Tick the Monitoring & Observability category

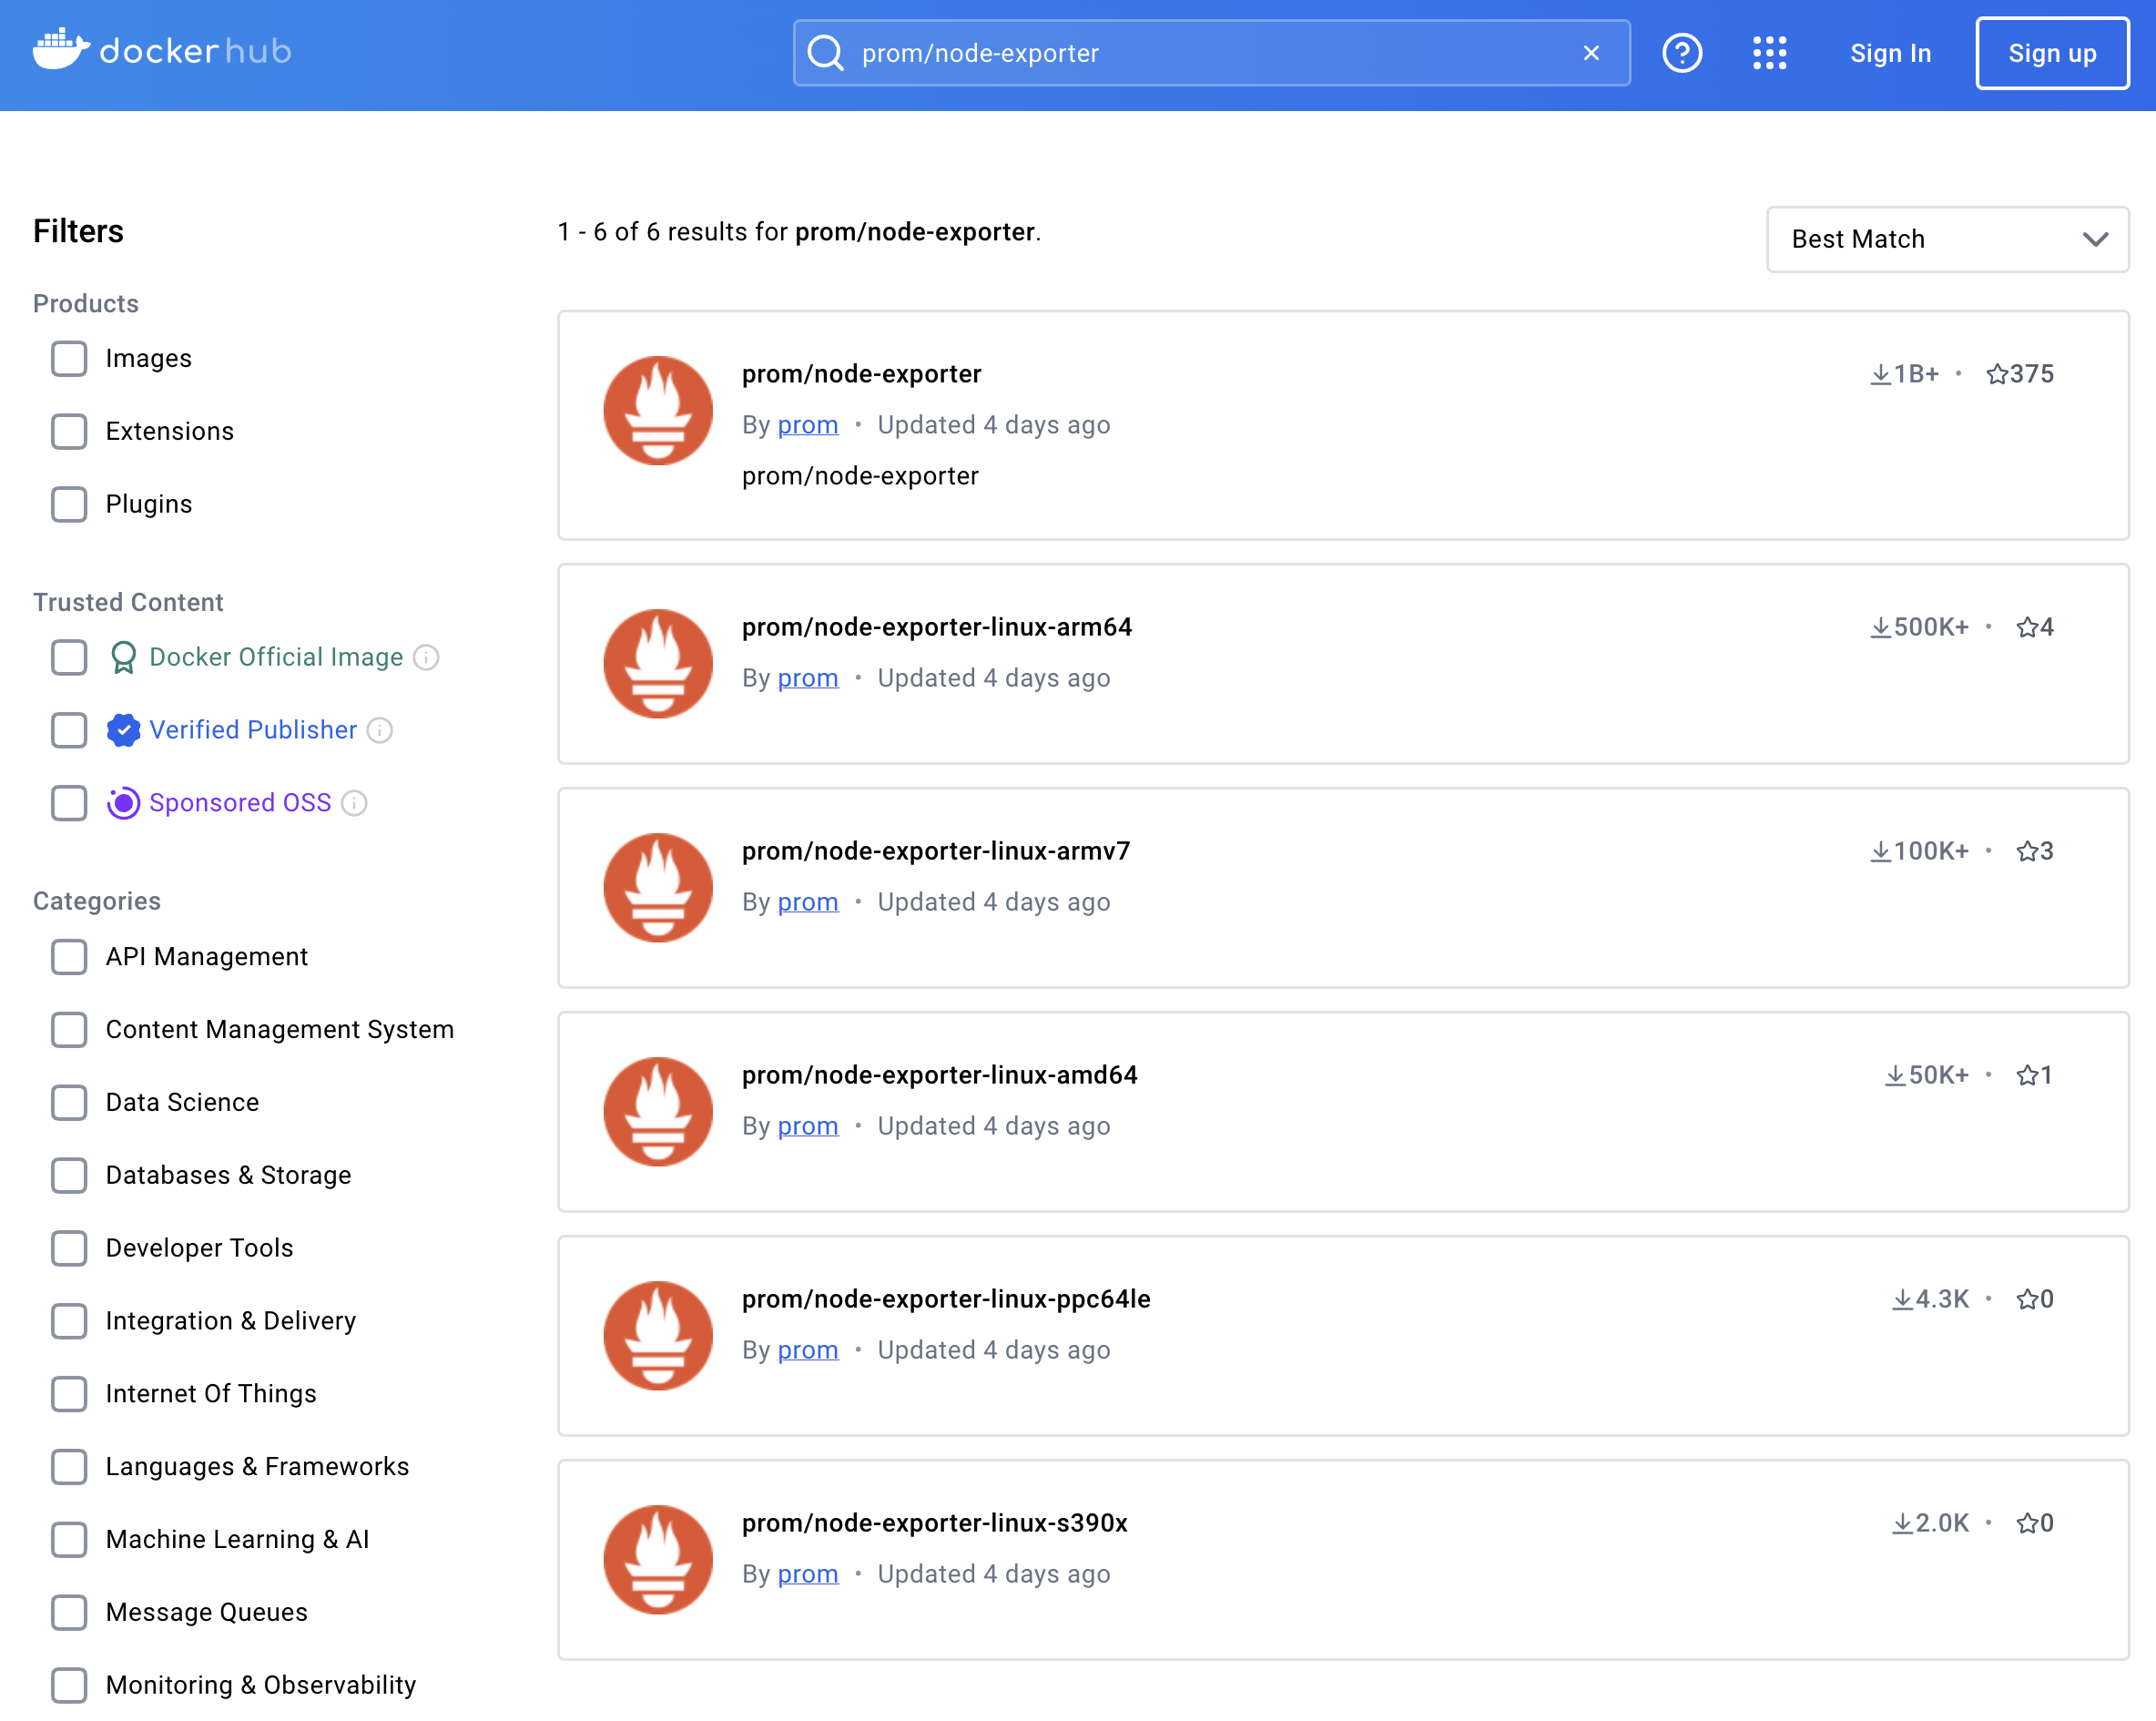click(69, 1684)
